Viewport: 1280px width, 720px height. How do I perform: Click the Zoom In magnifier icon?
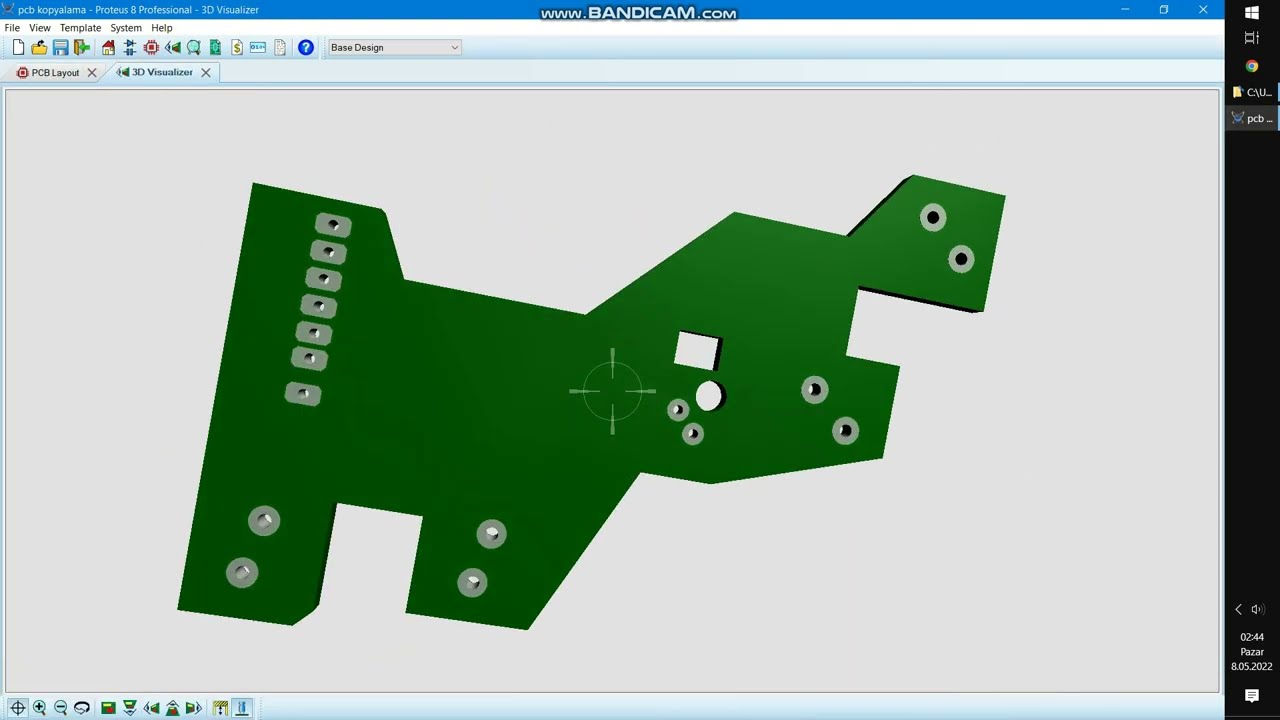40,708
